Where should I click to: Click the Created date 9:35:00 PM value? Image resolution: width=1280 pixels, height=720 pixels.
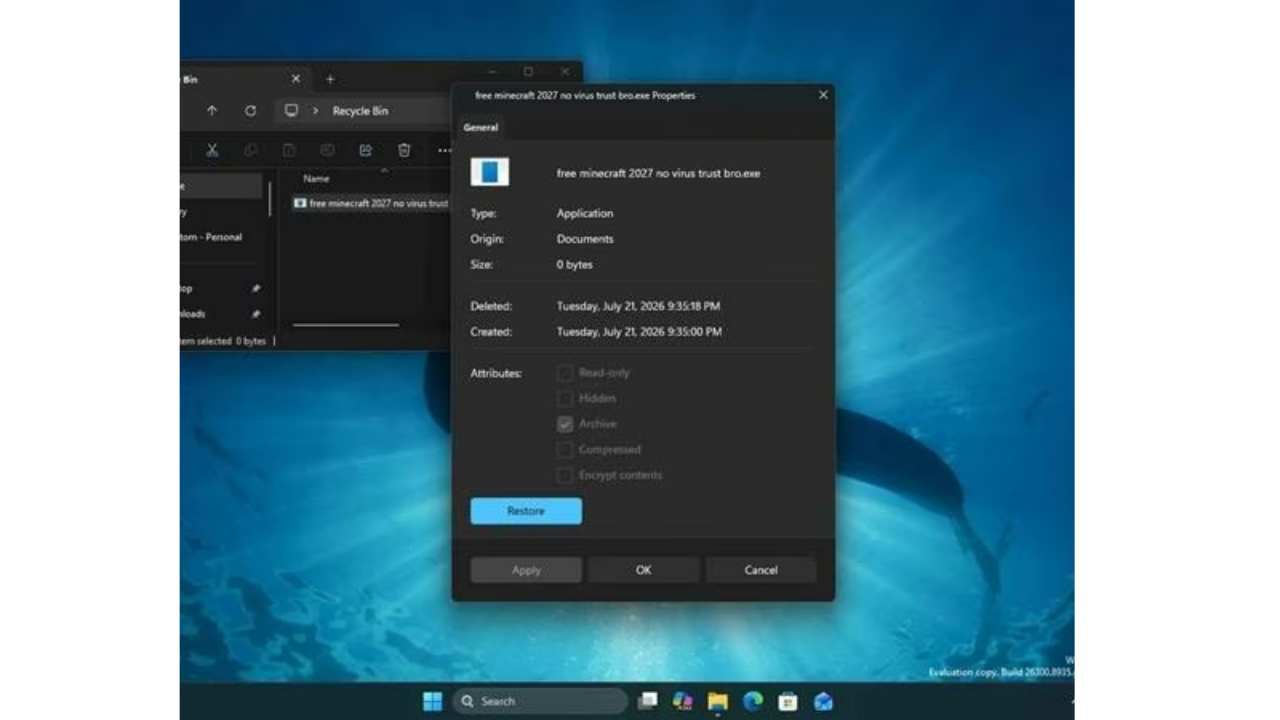point(639,331)
